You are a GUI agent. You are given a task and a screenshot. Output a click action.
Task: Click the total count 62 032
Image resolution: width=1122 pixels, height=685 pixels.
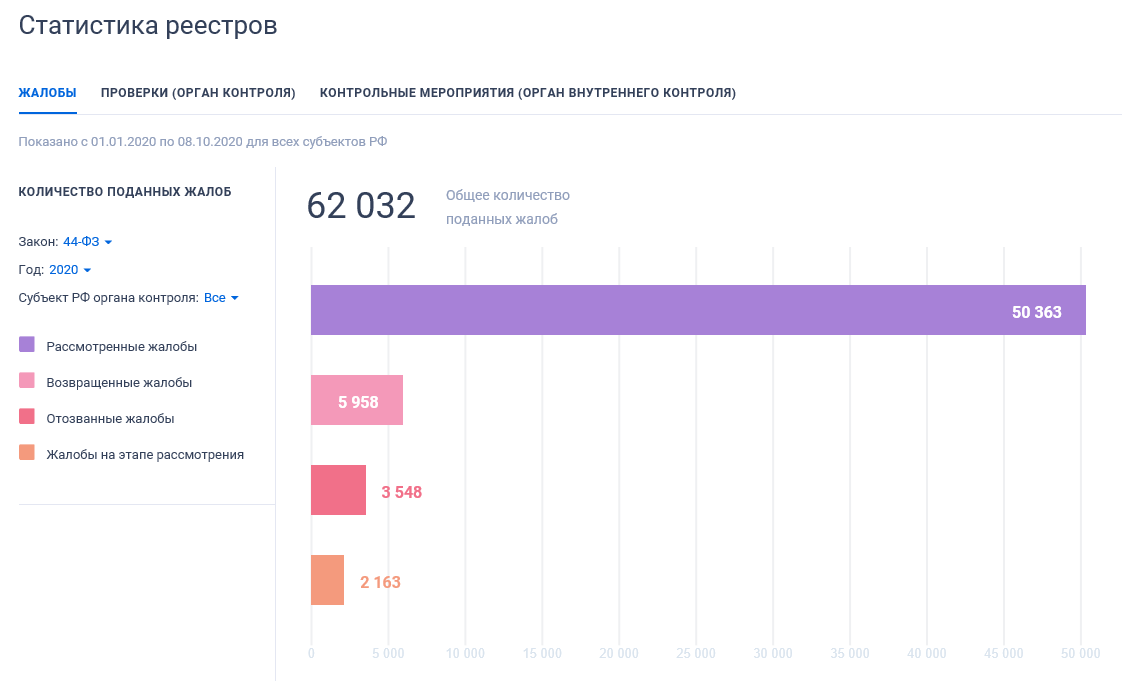click(361, 206)
